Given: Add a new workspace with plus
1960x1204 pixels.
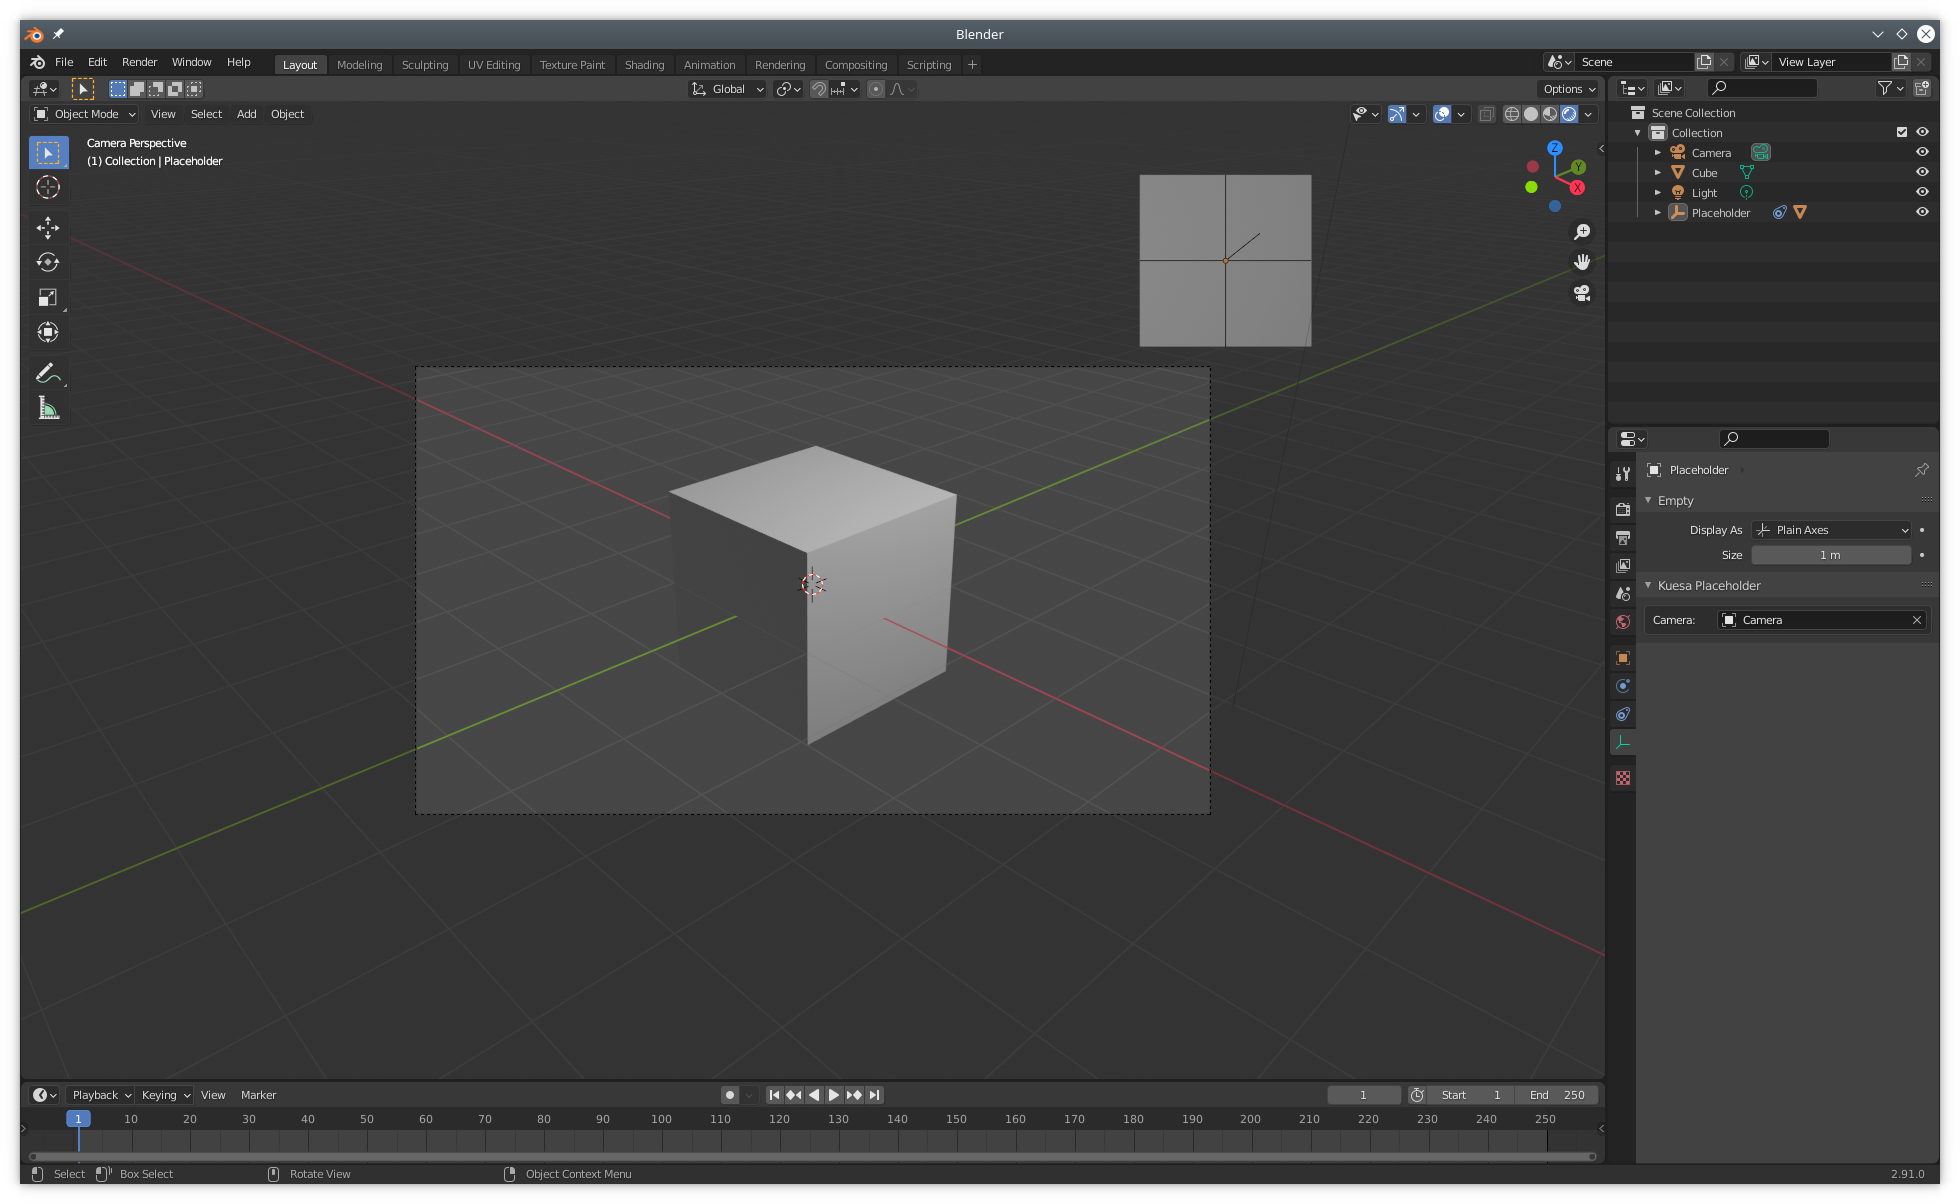Looking at the screenshot, I should click(972, 65).
